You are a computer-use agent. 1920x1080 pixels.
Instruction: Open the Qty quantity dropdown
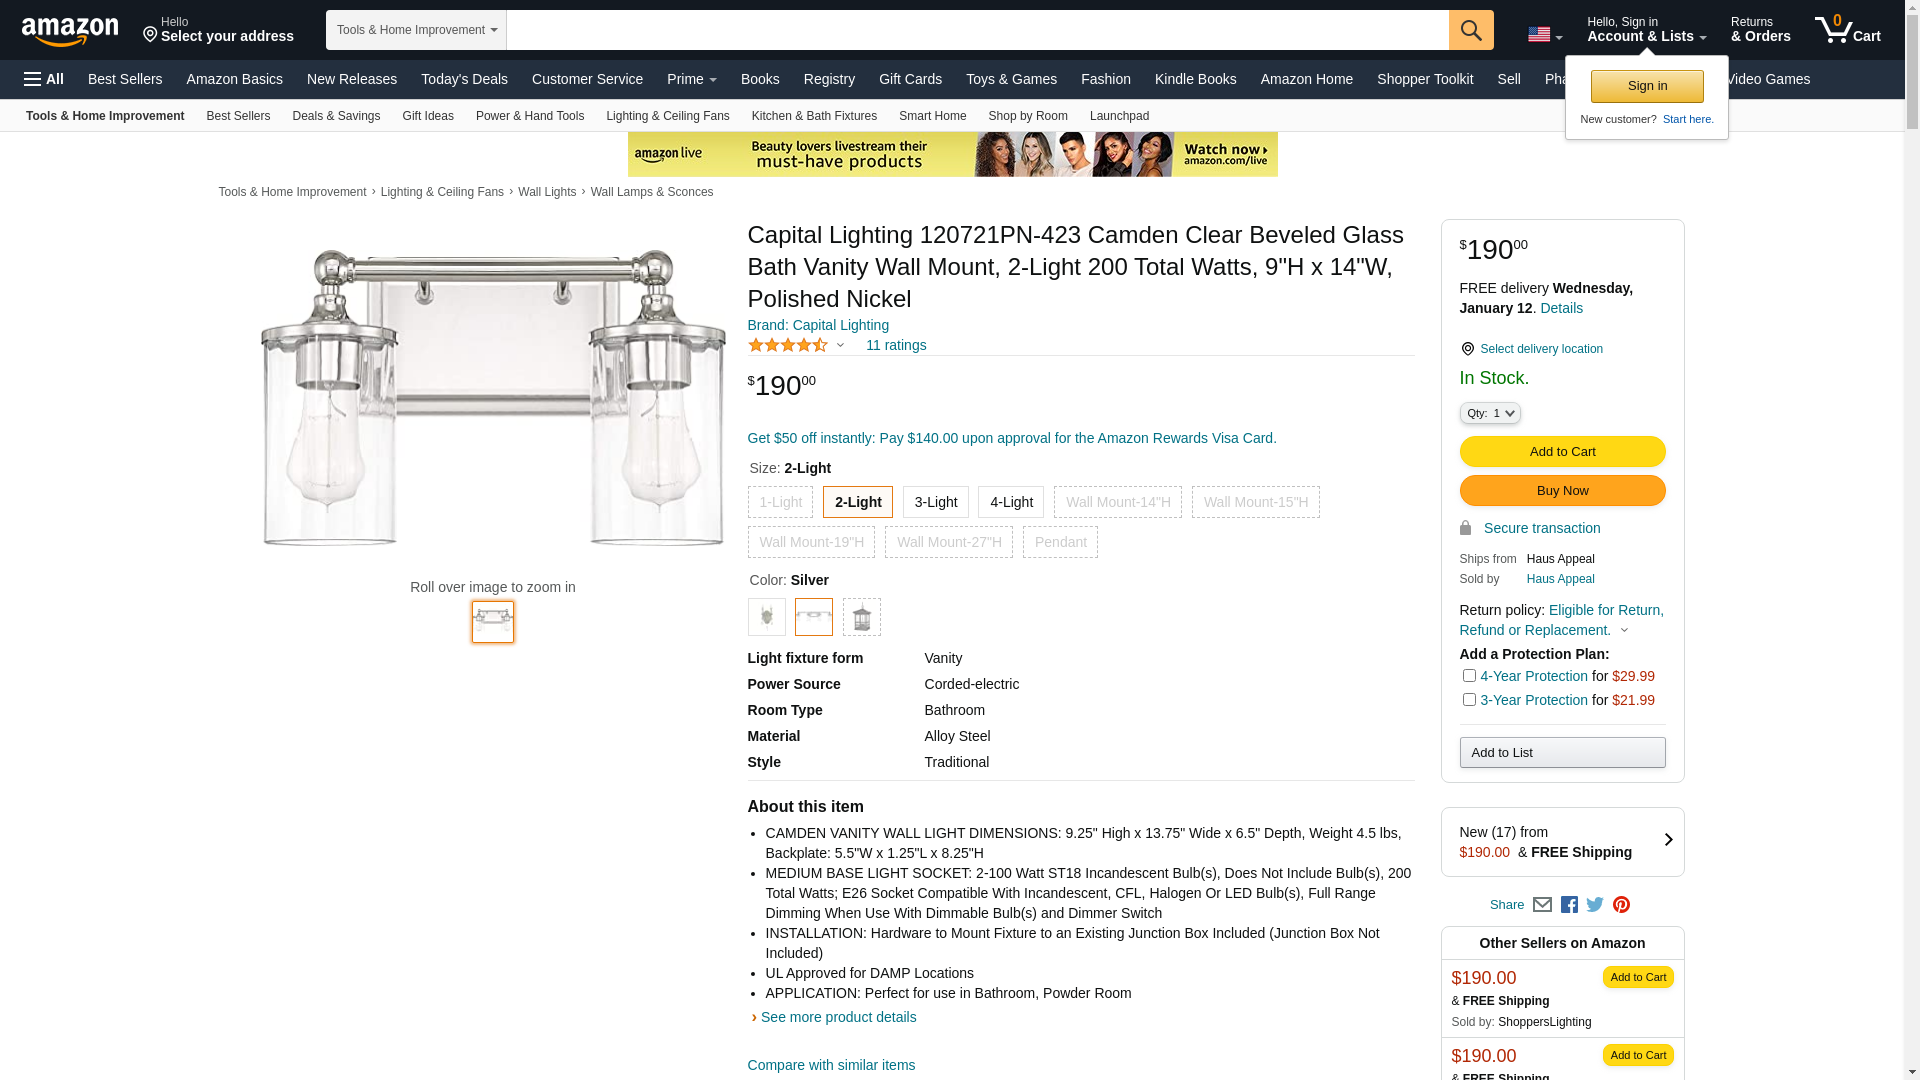coord(1490,413)
